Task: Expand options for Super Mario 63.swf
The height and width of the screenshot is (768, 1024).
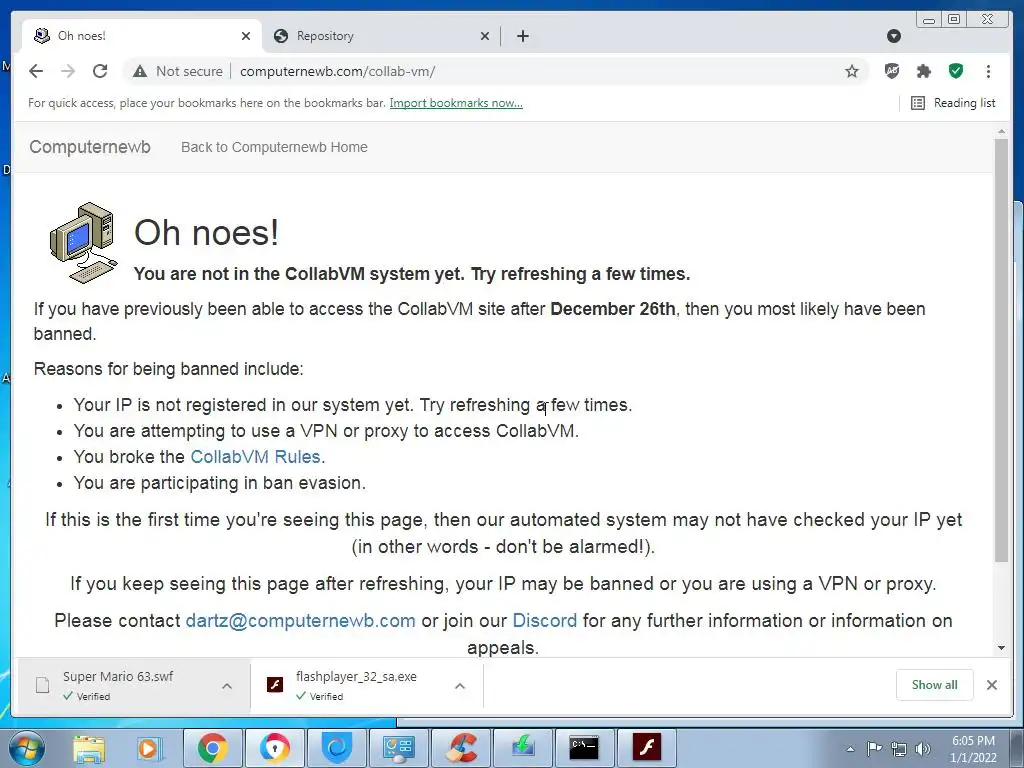Action: pos(227,686)
